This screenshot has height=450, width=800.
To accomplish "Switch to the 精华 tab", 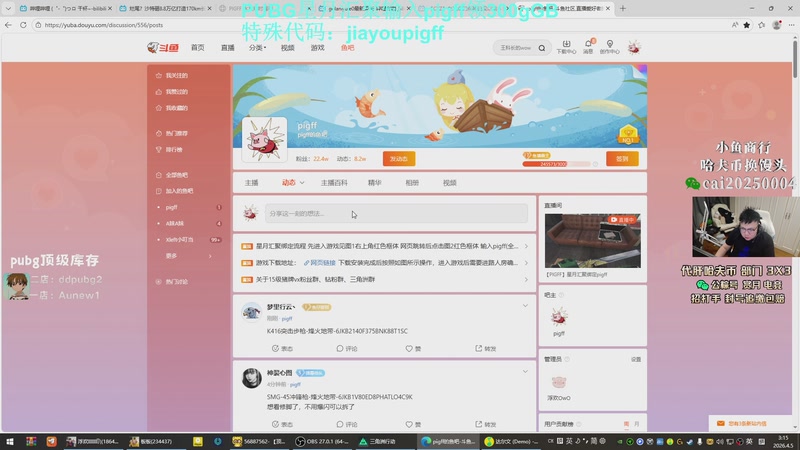I will [374, 183].
